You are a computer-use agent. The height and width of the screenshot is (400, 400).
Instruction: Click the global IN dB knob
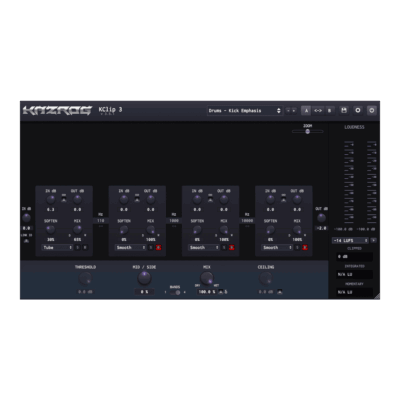click(x=26, y=218)
